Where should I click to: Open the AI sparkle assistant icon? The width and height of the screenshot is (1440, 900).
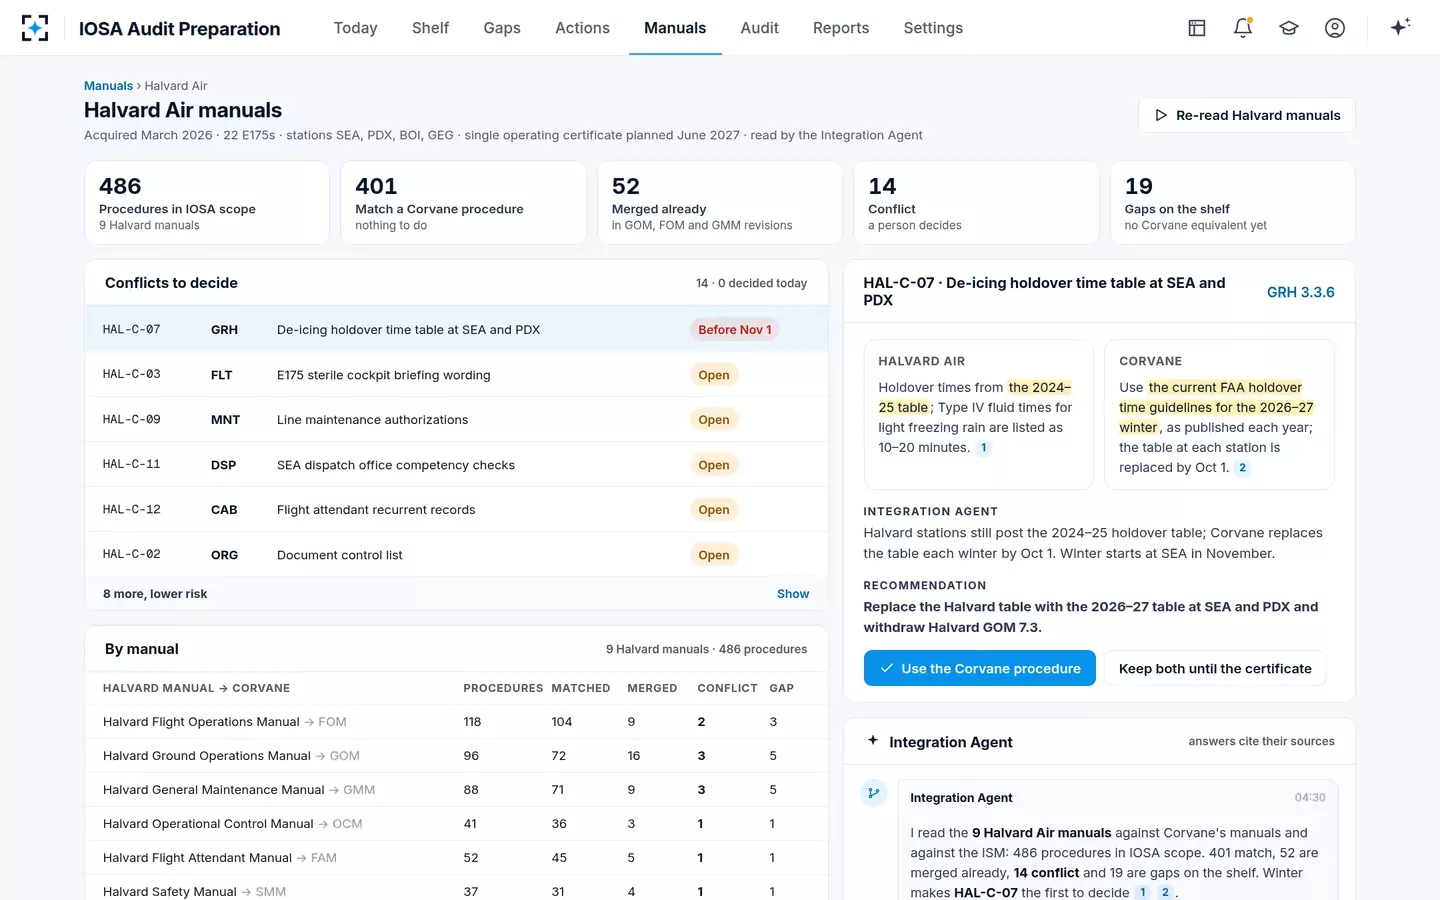coord(1400,27)
